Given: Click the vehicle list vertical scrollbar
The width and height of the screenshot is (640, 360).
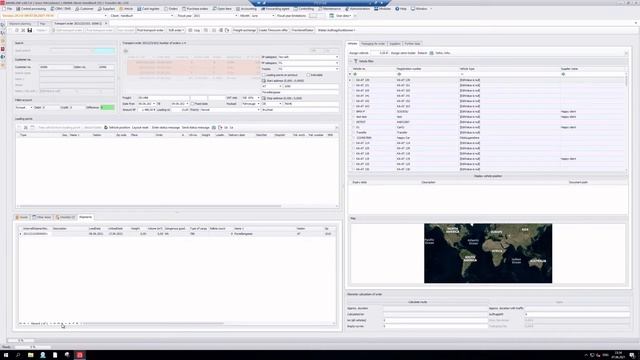Looking at the screenshot, I should click(x=627, y=80).
